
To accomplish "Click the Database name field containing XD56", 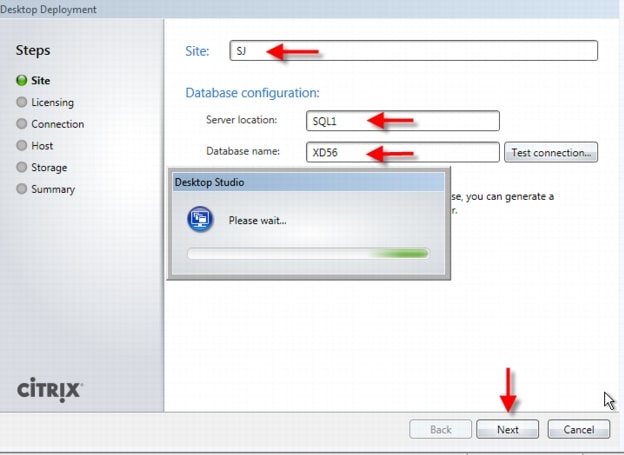I will click(403, 152).
